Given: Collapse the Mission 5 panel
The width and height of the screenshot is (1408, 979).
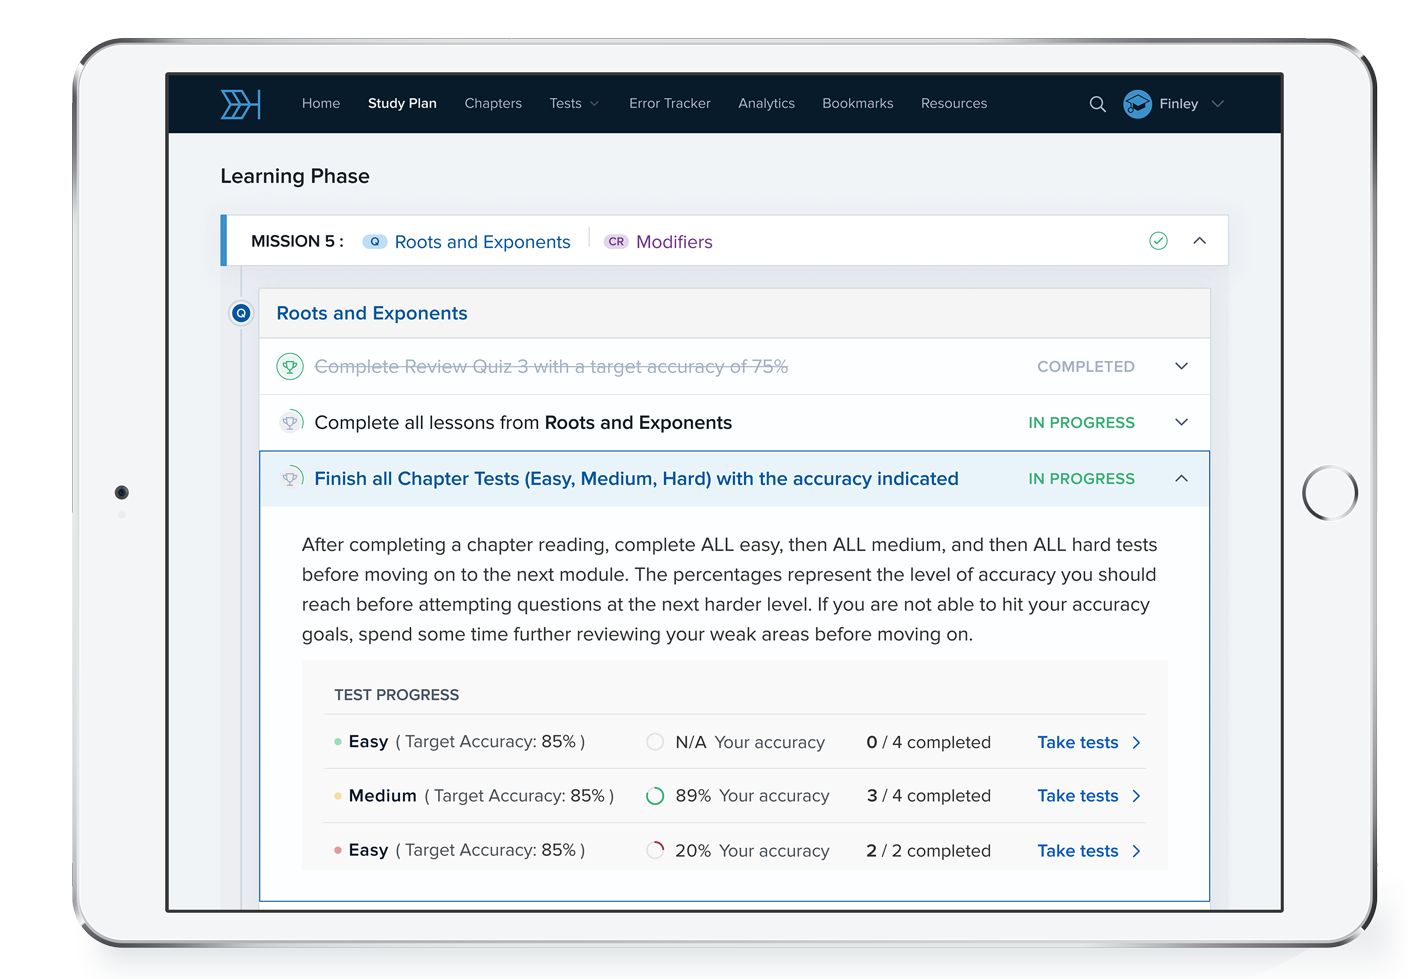Looking at the screenshot, I should 1199,241.
